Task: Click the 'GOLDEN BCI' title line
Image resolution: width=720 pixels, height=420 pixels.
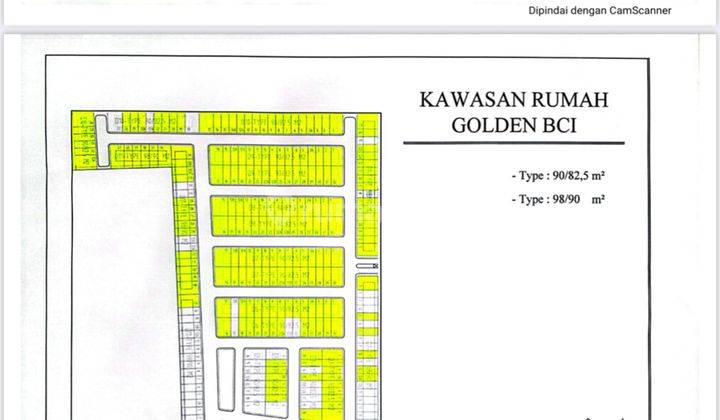Action: pyautogui.click(x=514, y=125)
